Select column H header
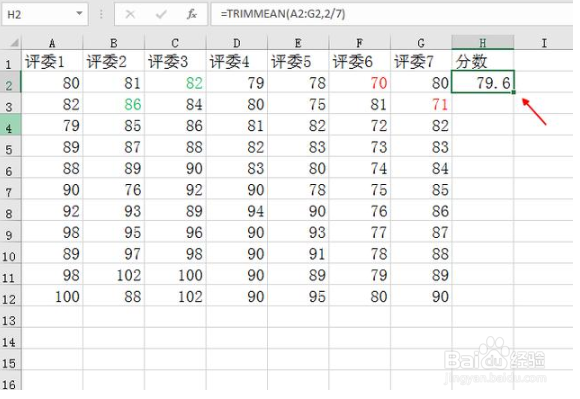This screenshot has height=399, width=580. point(483,43)
